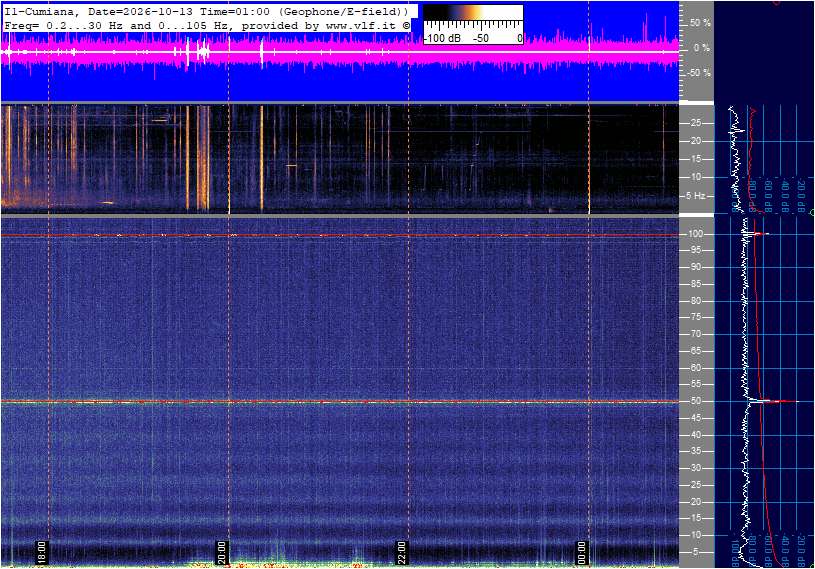Click the 60 Hz axis label
815x569 pixels.
click(x=695, y=368)
